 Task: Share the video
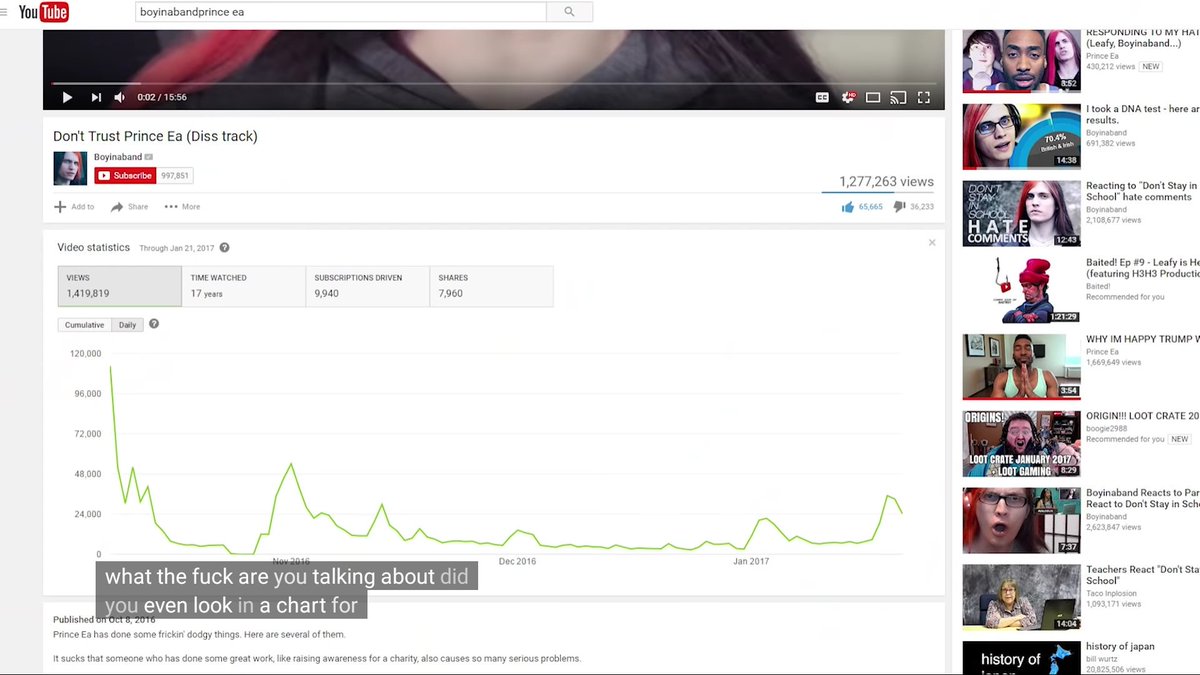(x=130, y=207)
